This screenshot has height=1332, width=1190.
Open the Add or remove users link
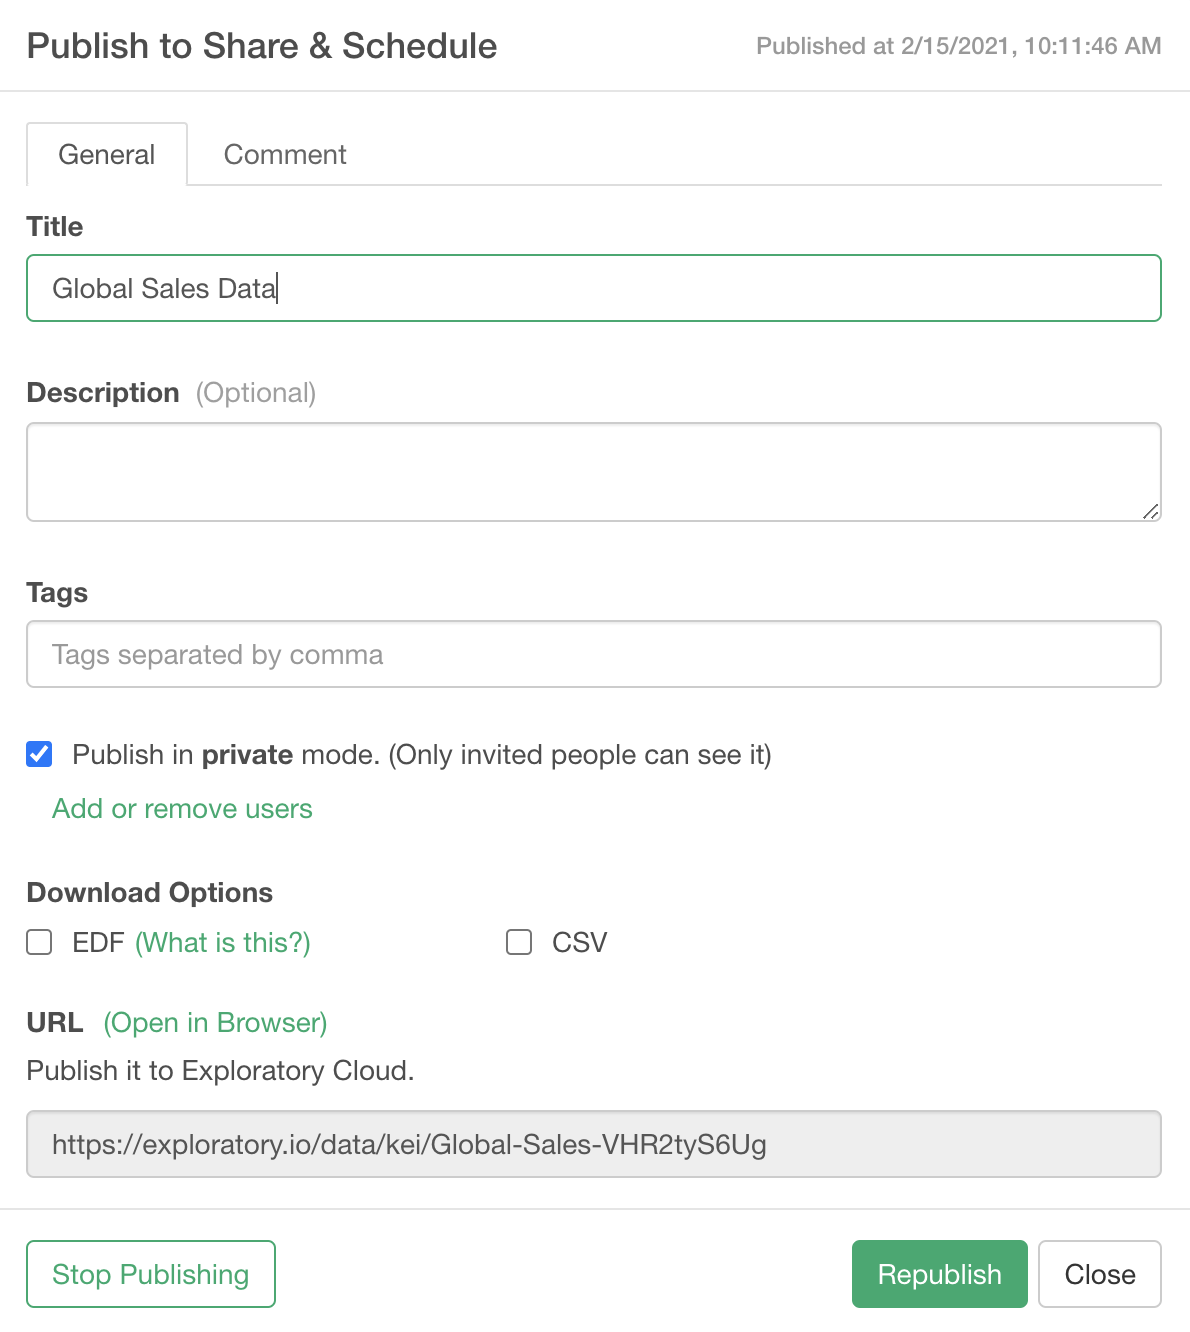(182, 808)
